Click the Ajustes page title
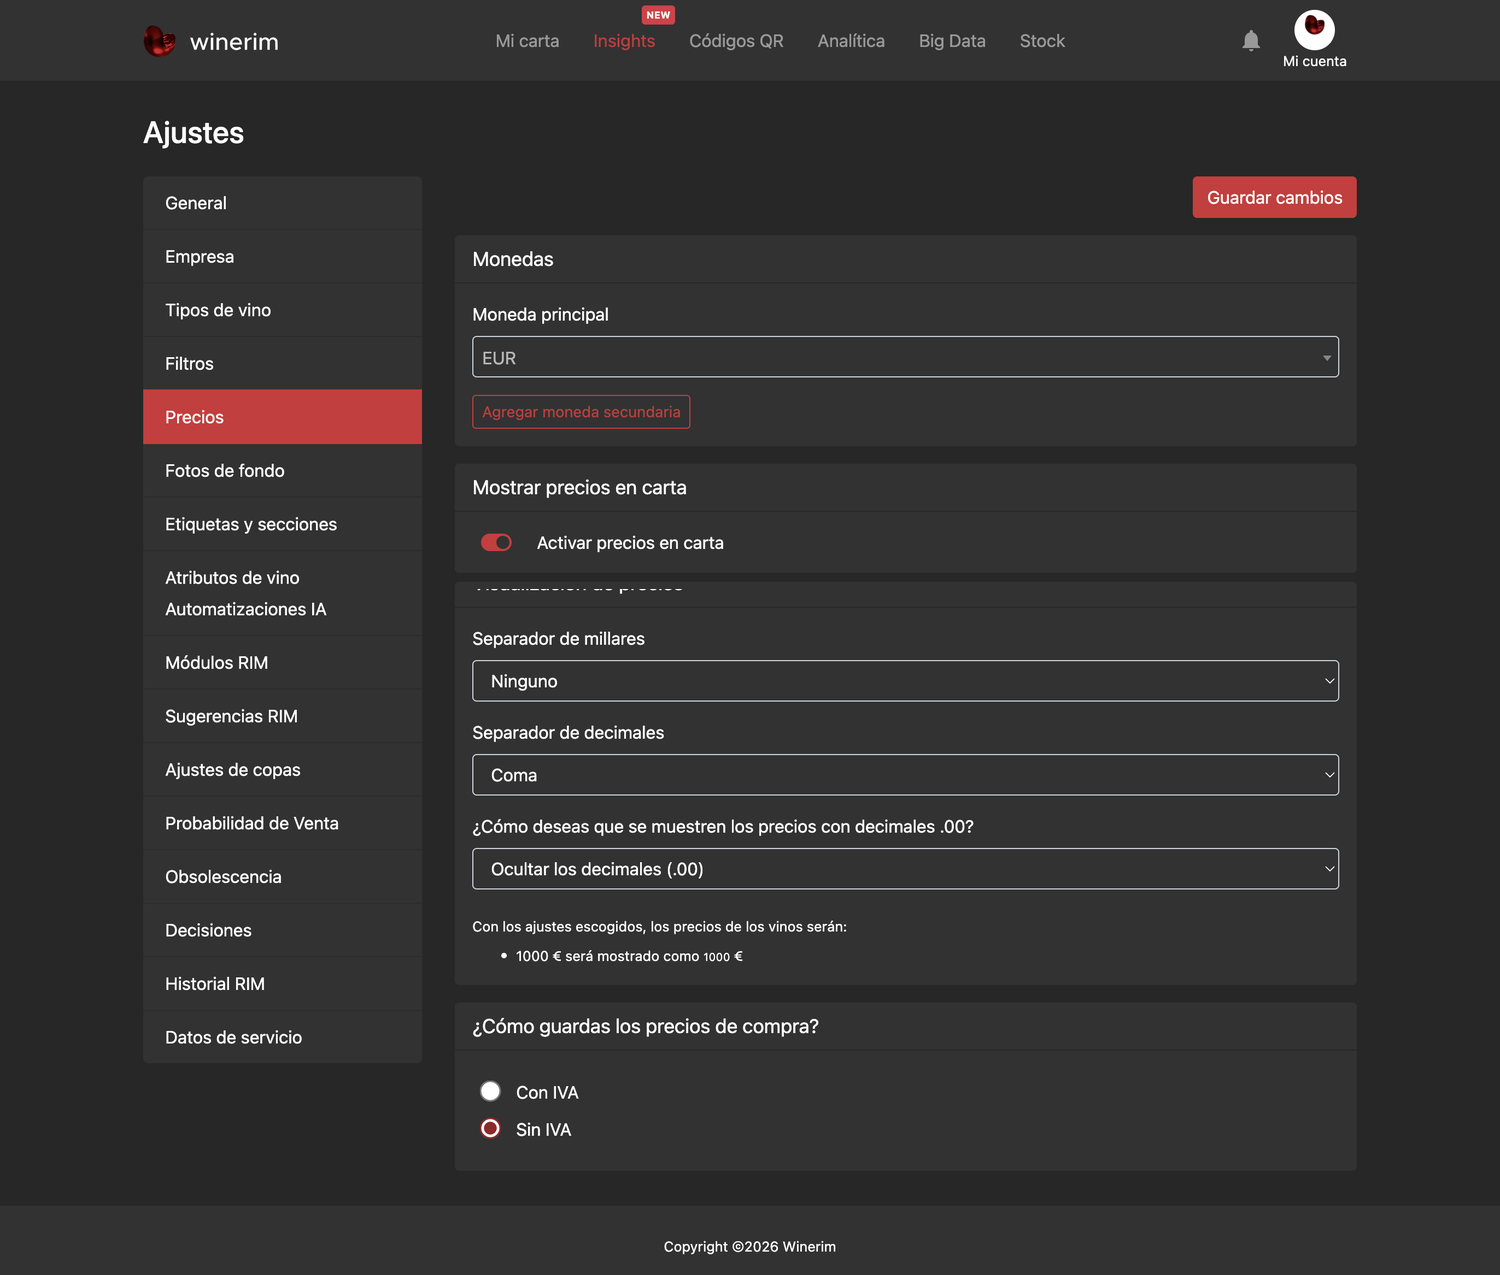Viewport: 1500px width, 1275px height. (x=194, y=133)
